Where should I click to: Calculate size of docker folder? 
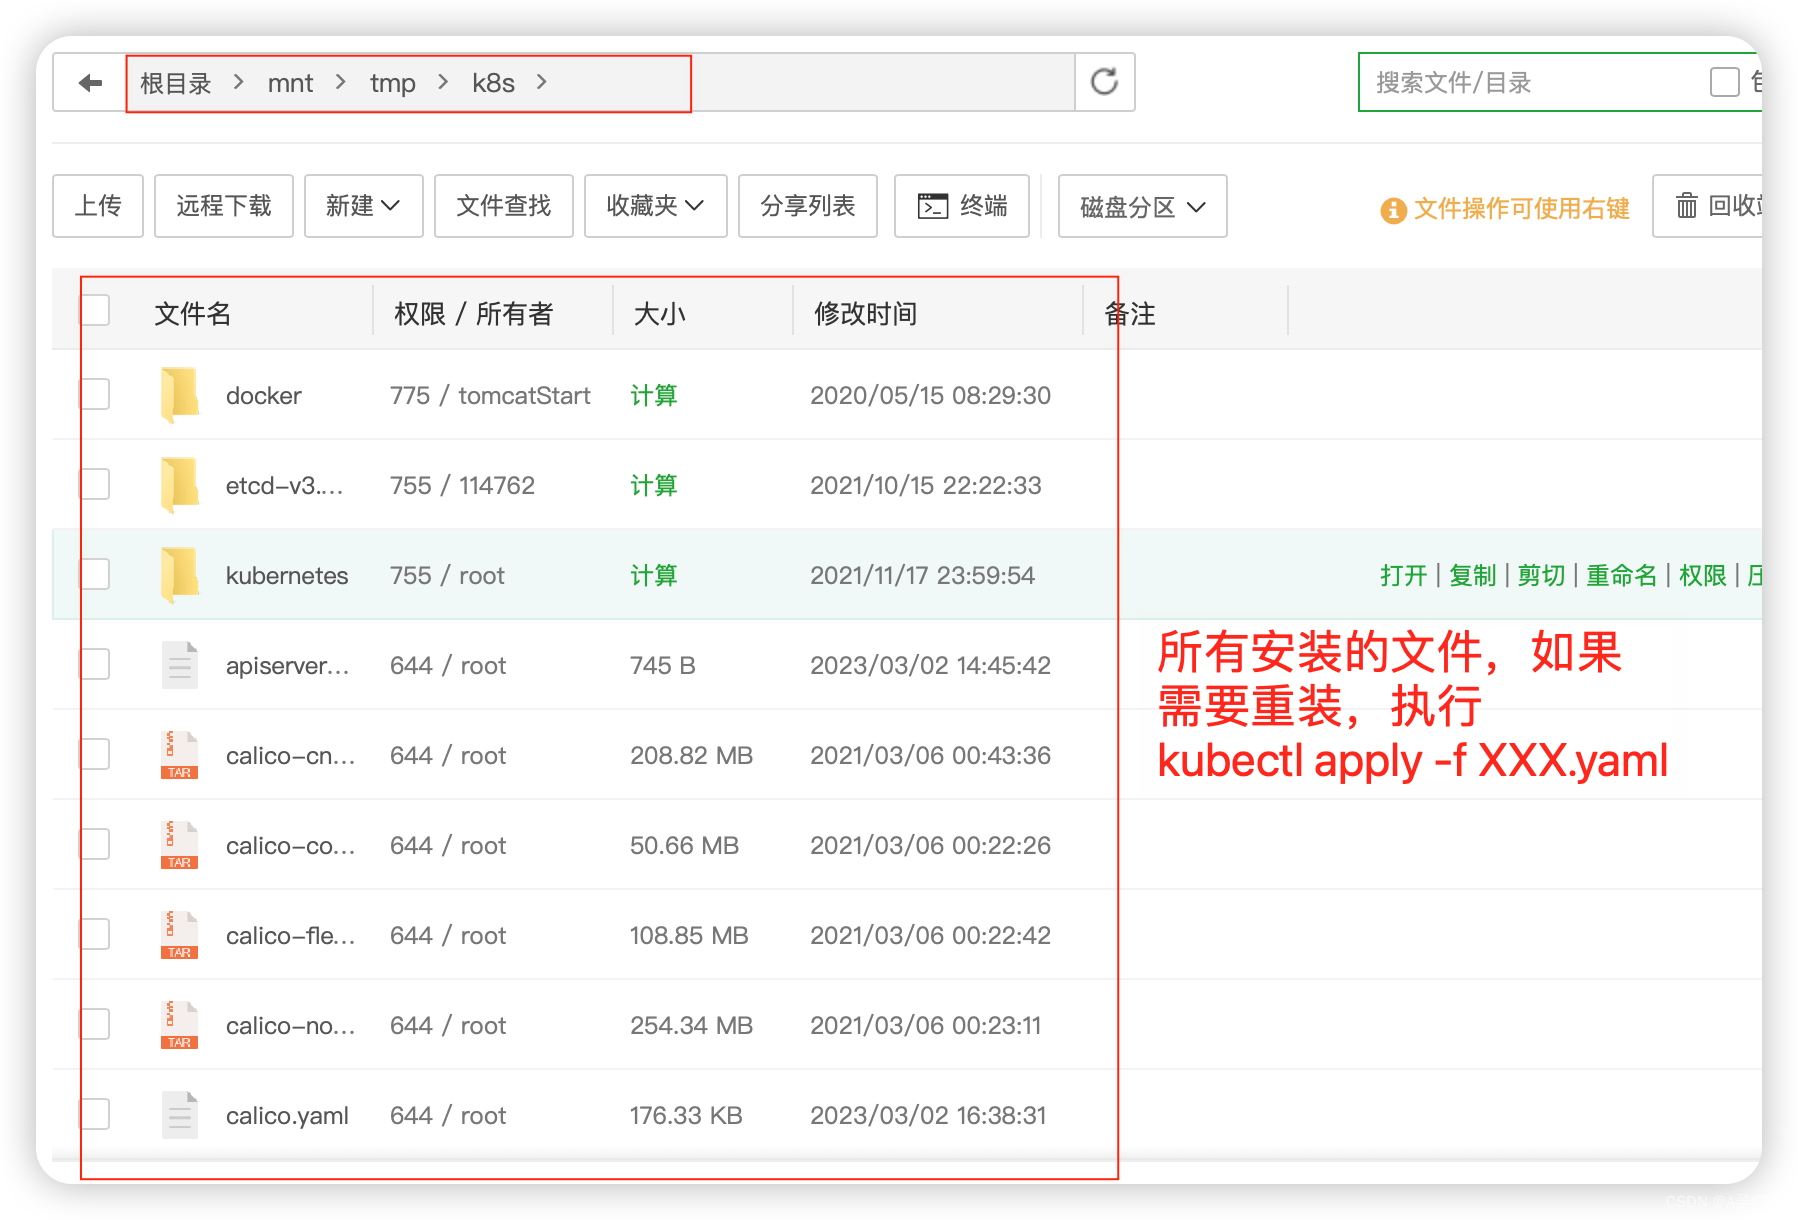click(x=653, y=396)
